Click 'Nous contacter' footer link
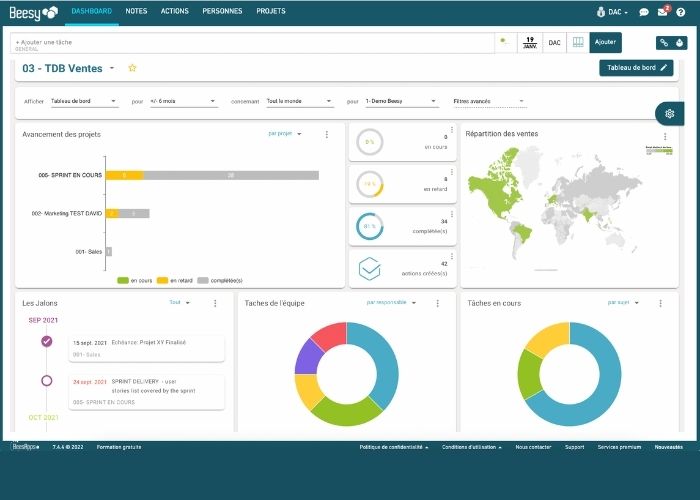The height and width of the screenshot is (500, 700). 533,447
